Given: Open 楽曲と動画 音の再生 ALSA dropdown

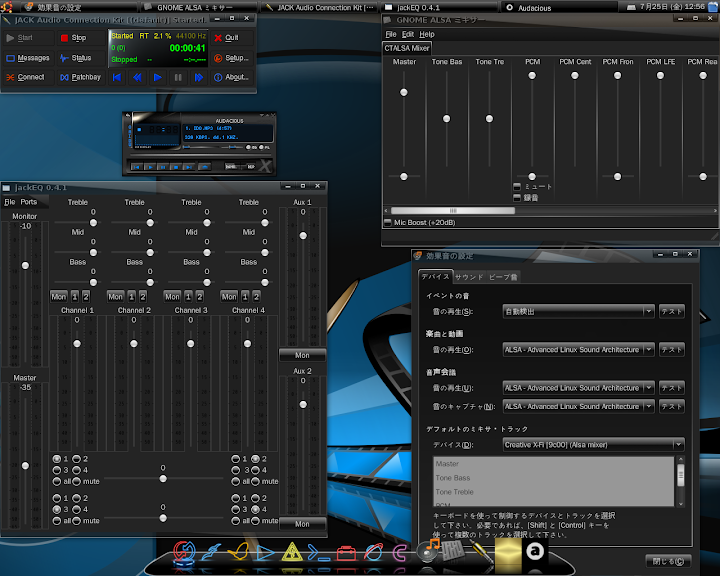Looking at the screenshot, I should (579, 350).
